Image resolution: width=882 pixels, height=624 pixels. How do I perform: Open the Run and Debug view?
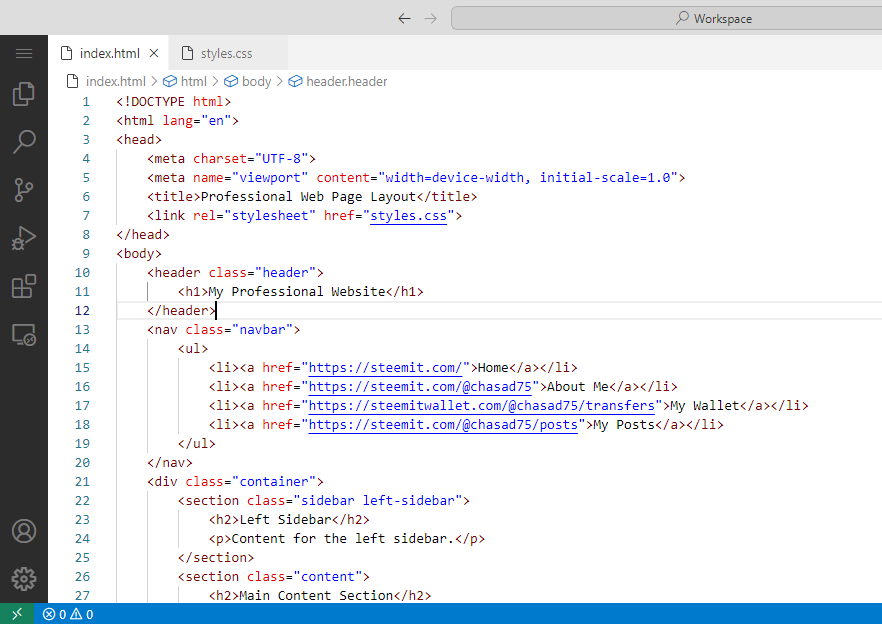tap(24, 238)
